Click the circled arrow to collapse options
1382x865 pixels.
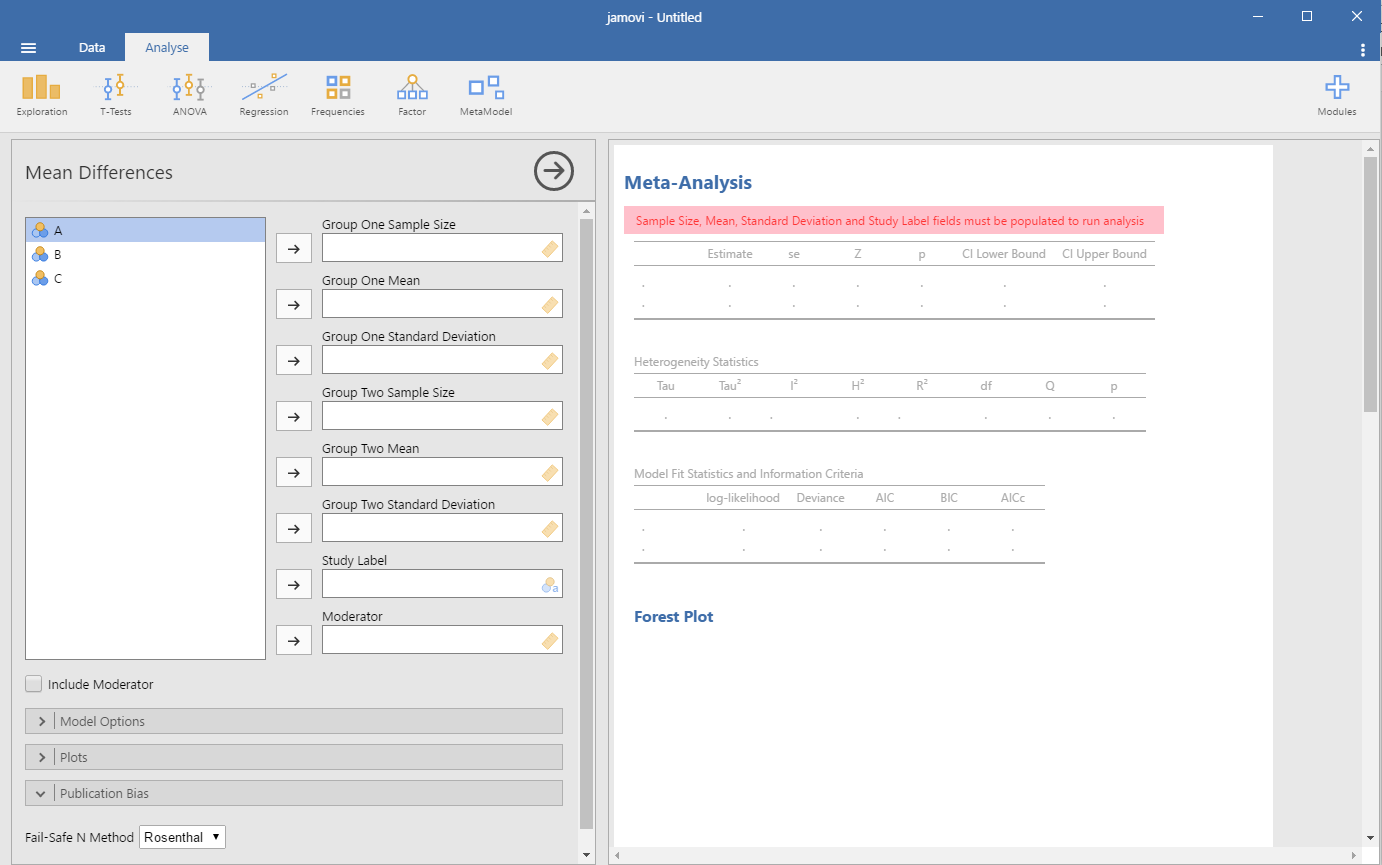(554, 171)
